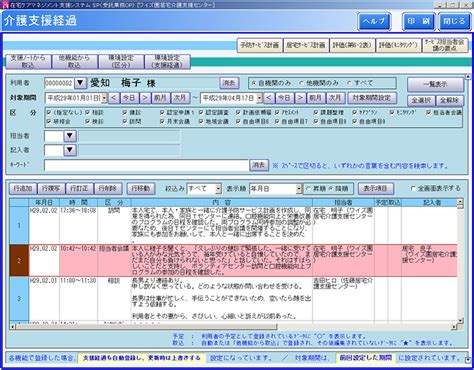Click 行訂正 to edit row
This screenshot has width=474, height=370.
tap(79, 189)
